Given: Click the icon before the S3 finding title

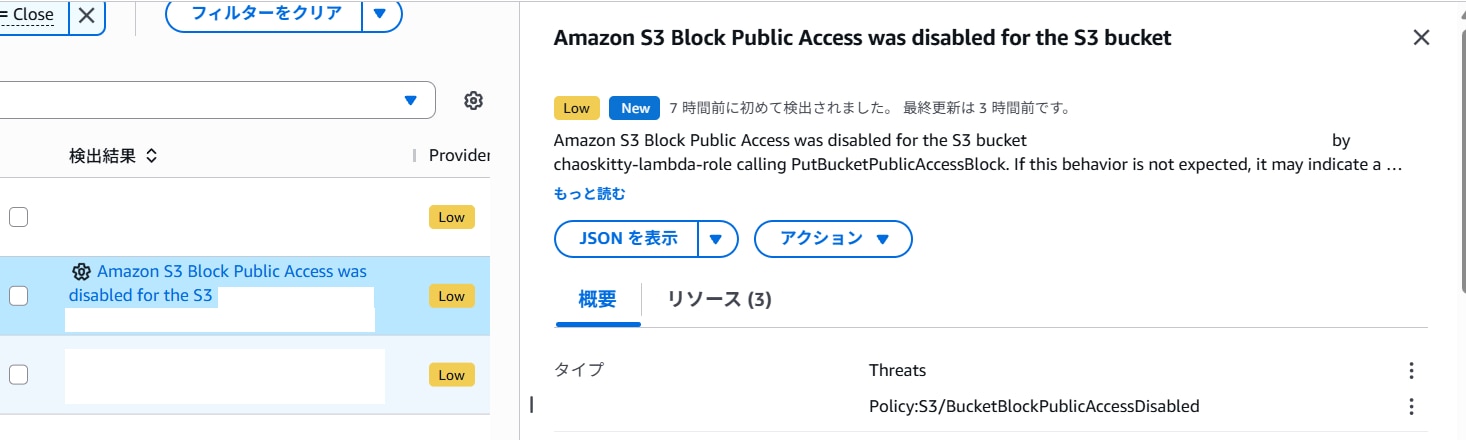Looking at the screenshot, I should click(82, 271).
